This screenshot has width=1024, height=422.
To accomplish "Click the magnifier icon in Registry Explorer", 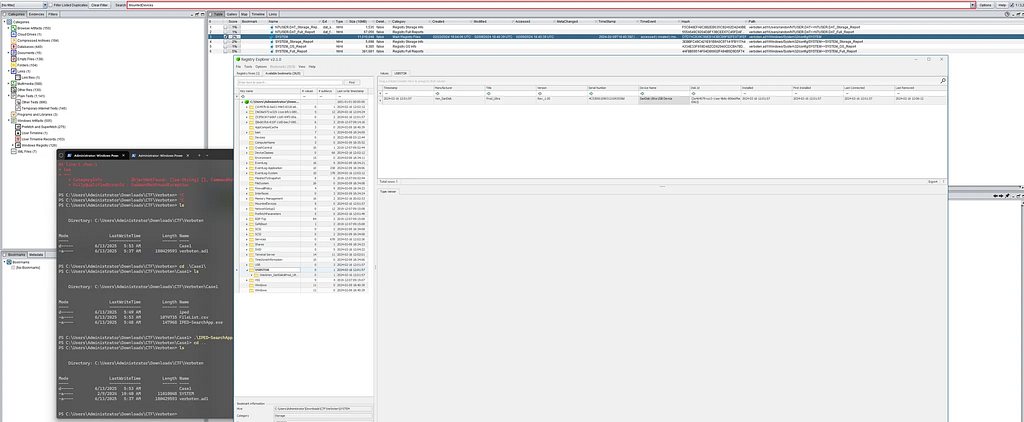I will click(943, 81).
